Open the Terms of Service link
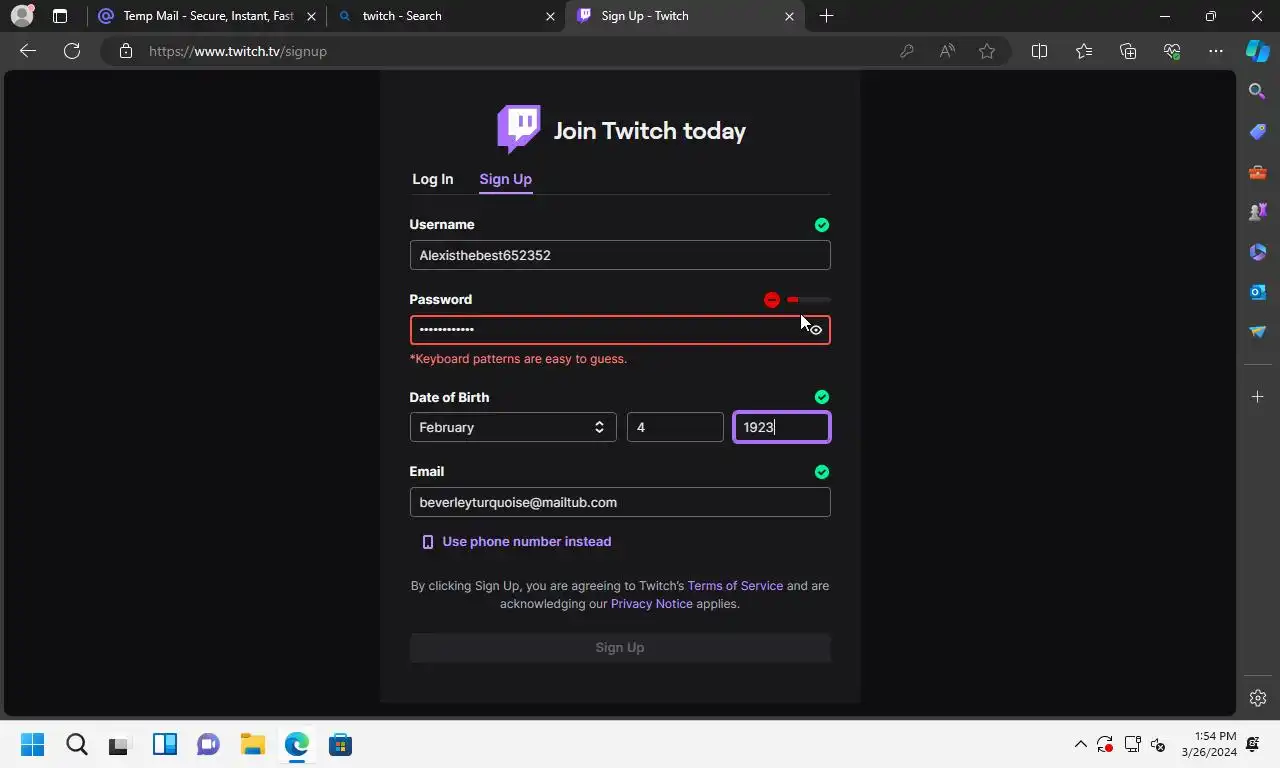Image resolution: width=1280 pixels, height=768 pixels. (735, 586)
